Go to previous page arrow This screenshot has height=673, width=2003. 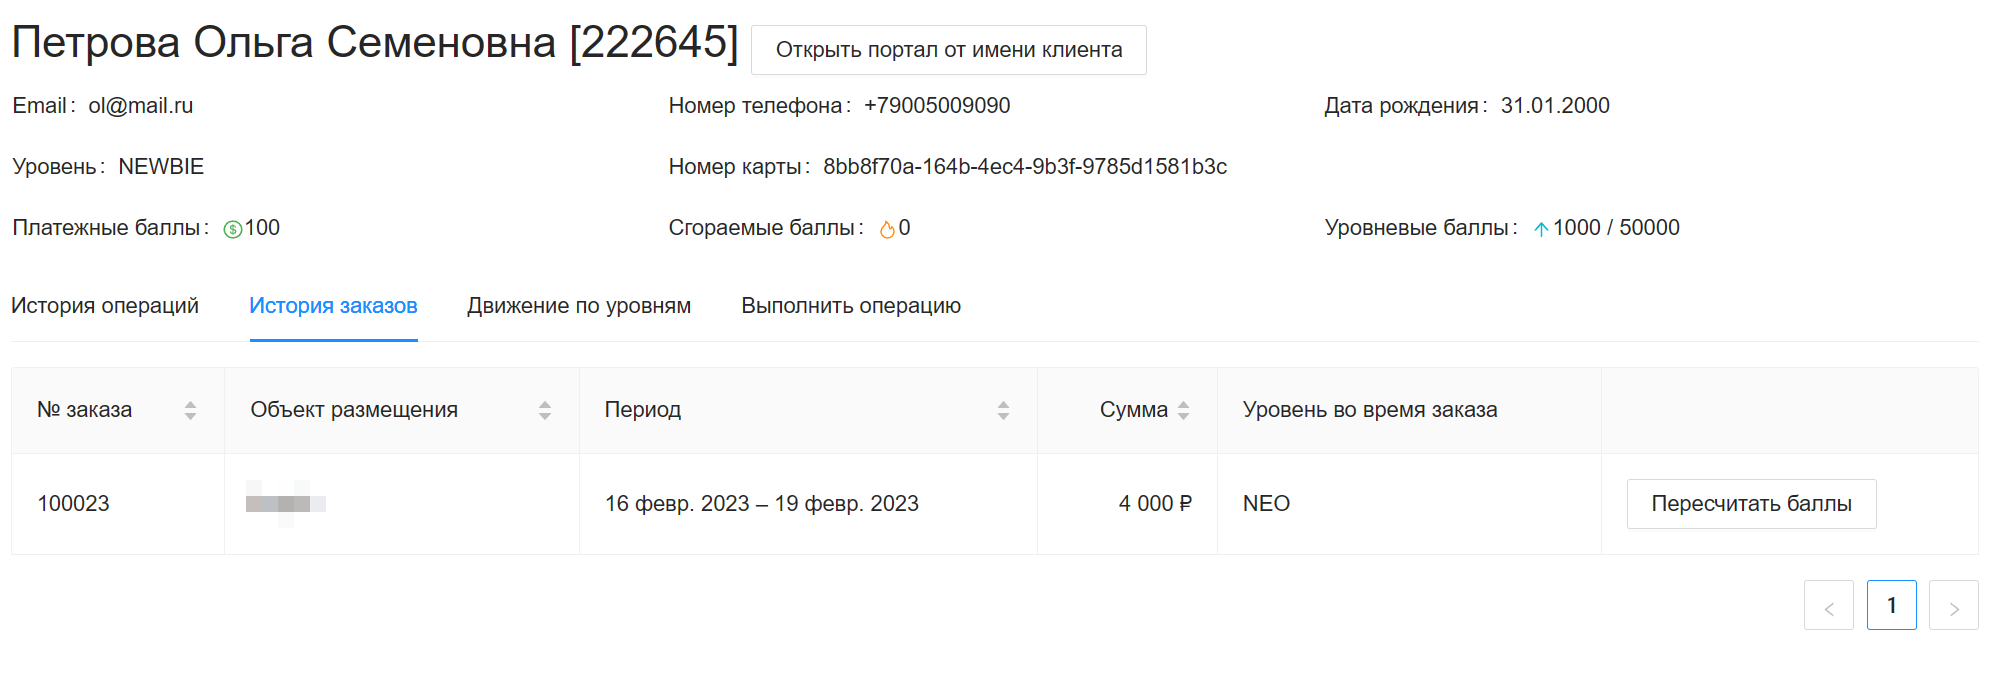point(1828,606)
